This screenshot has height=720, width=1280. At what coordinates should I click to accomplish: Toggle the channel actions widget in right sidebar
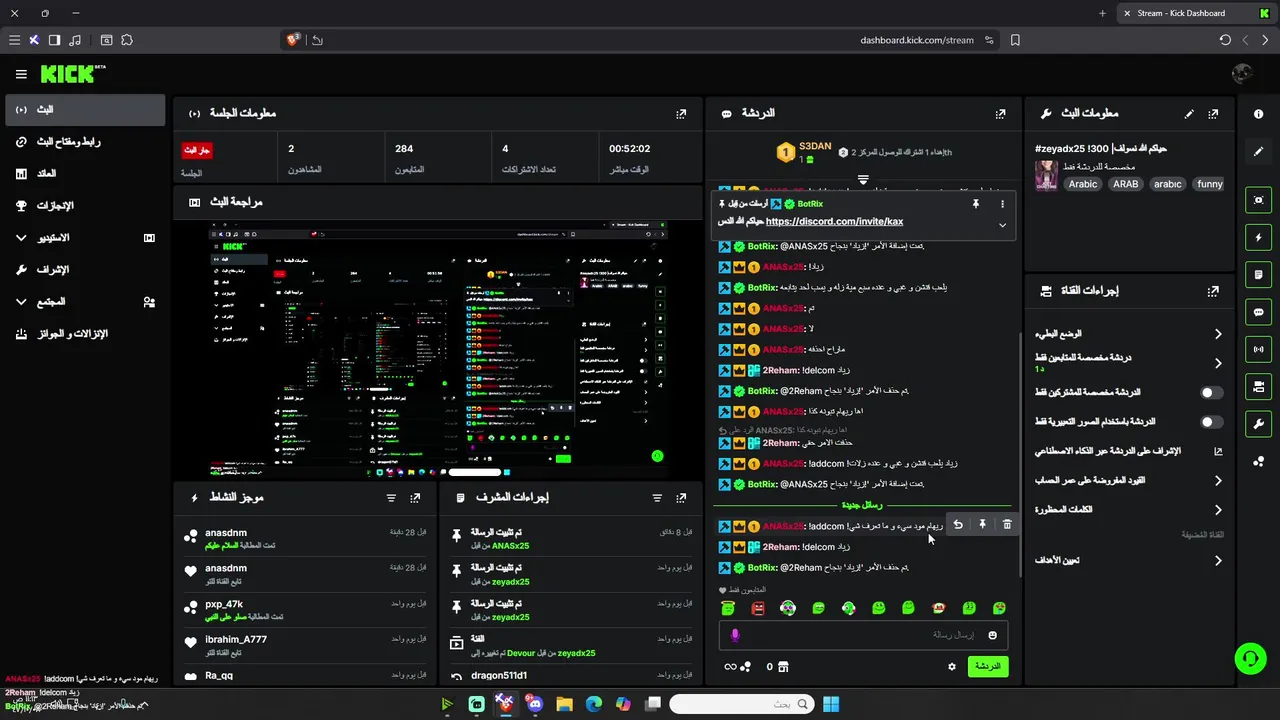[1258, 386]
